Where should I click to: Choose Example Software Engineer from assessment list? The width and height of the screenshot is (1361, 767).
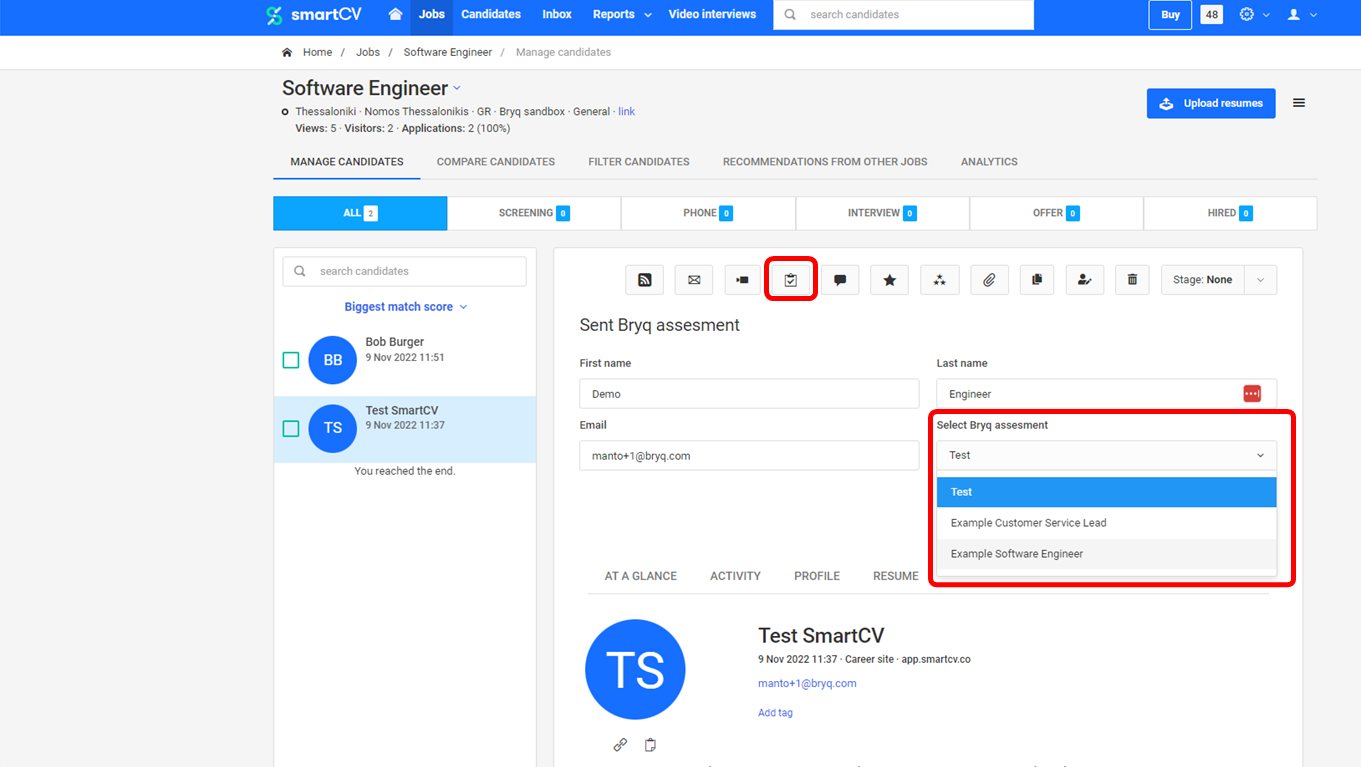tap(1017, 554)
